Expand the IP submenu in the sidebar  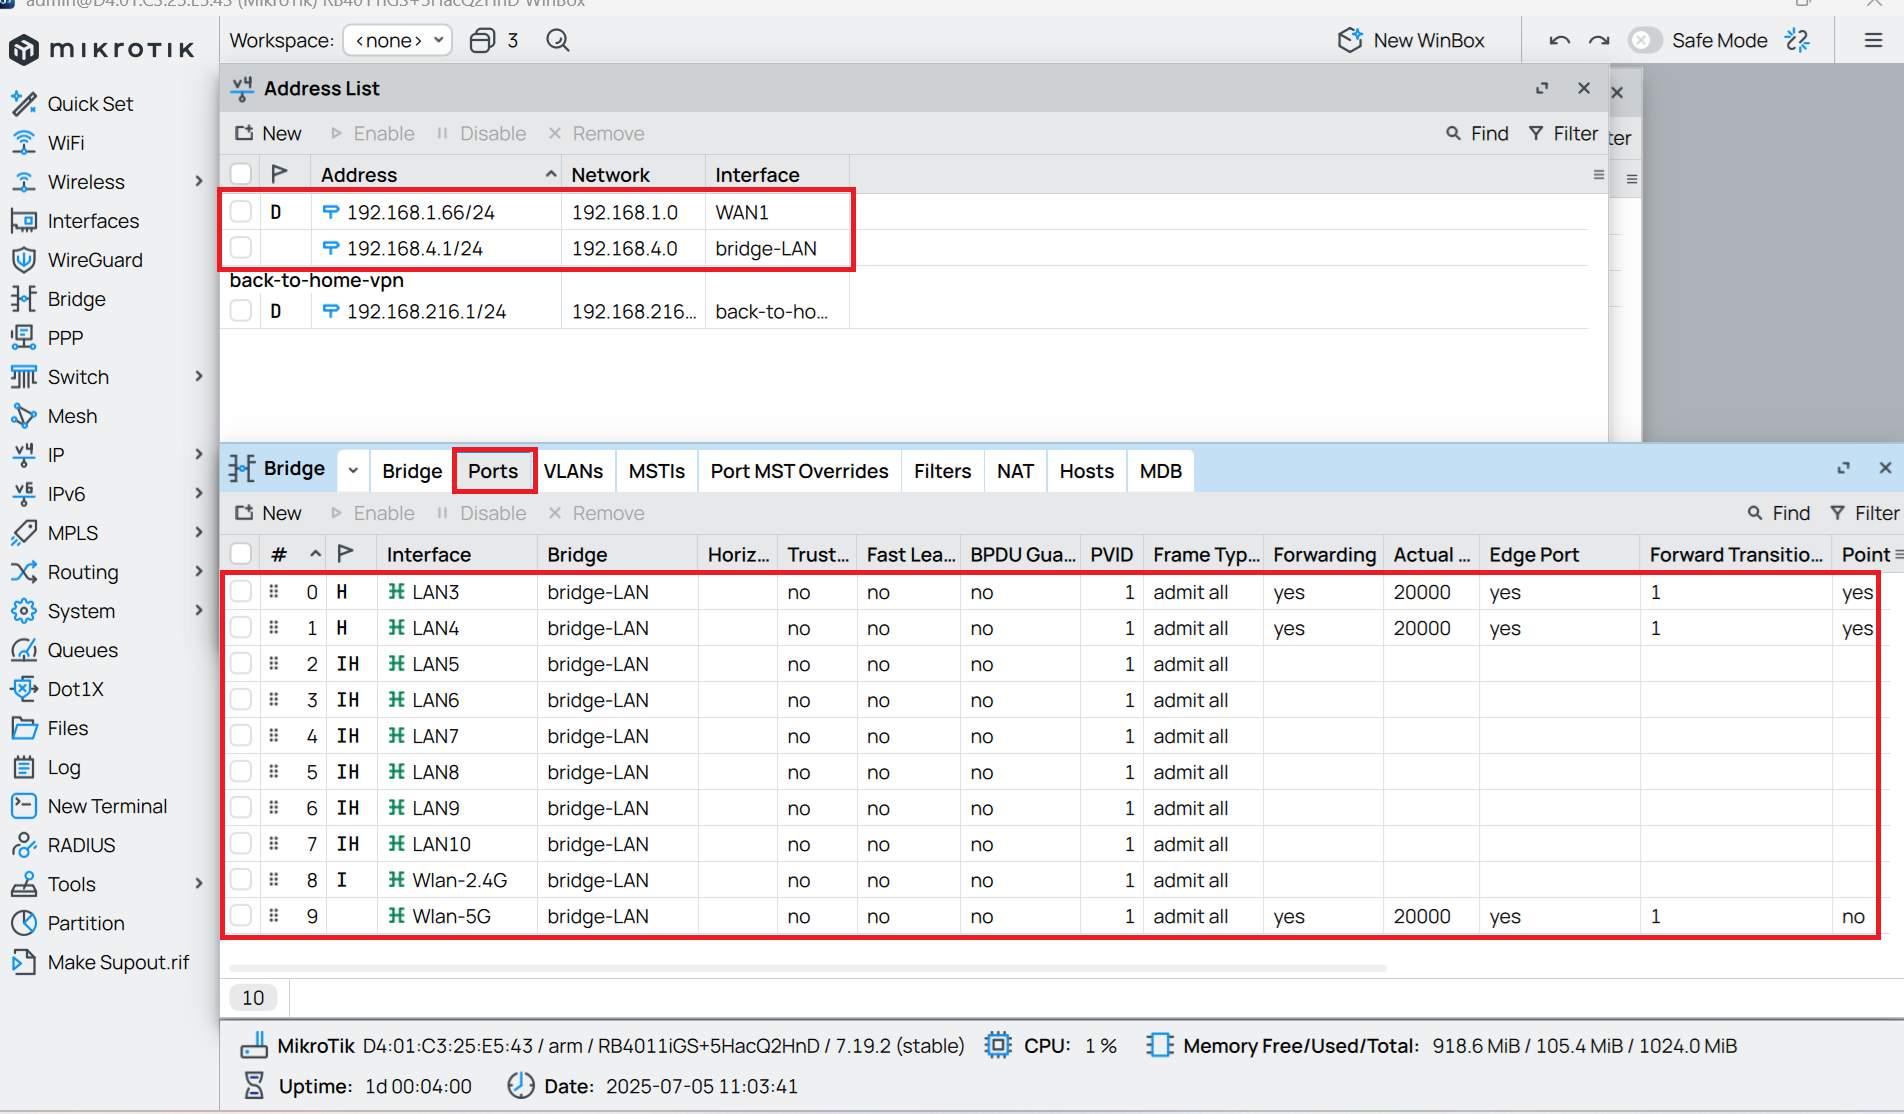[x=198, y=454]
